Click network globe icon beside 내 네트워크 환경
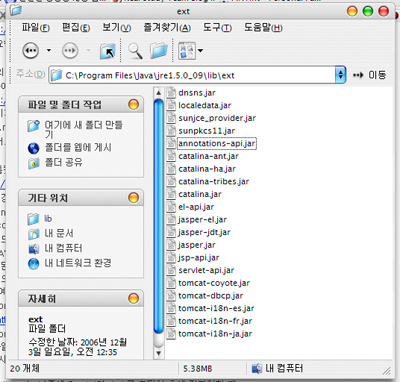 pos(33,263)
